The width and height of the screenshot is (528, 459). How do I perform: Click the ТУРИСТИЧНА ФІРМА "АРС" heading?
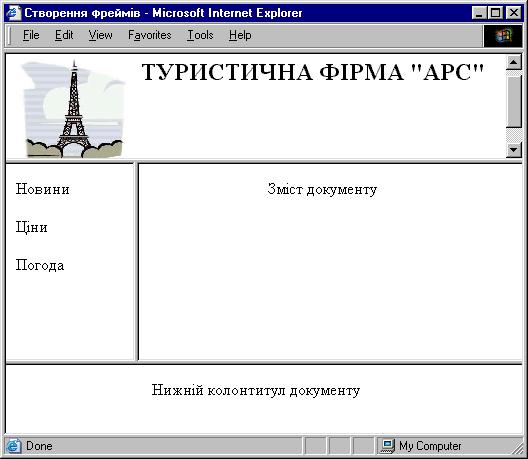click(x=312, y=72)
